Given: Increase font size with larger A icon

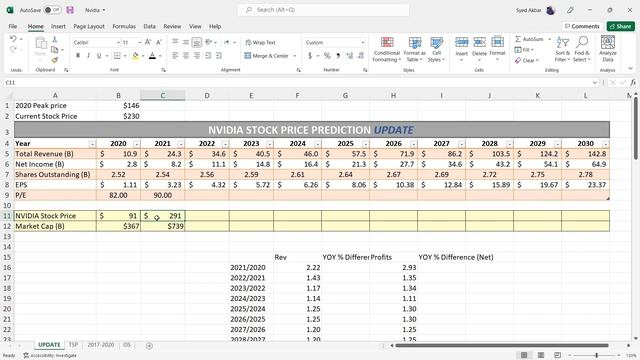Looking at the screenshot, I should click(148, 42).
